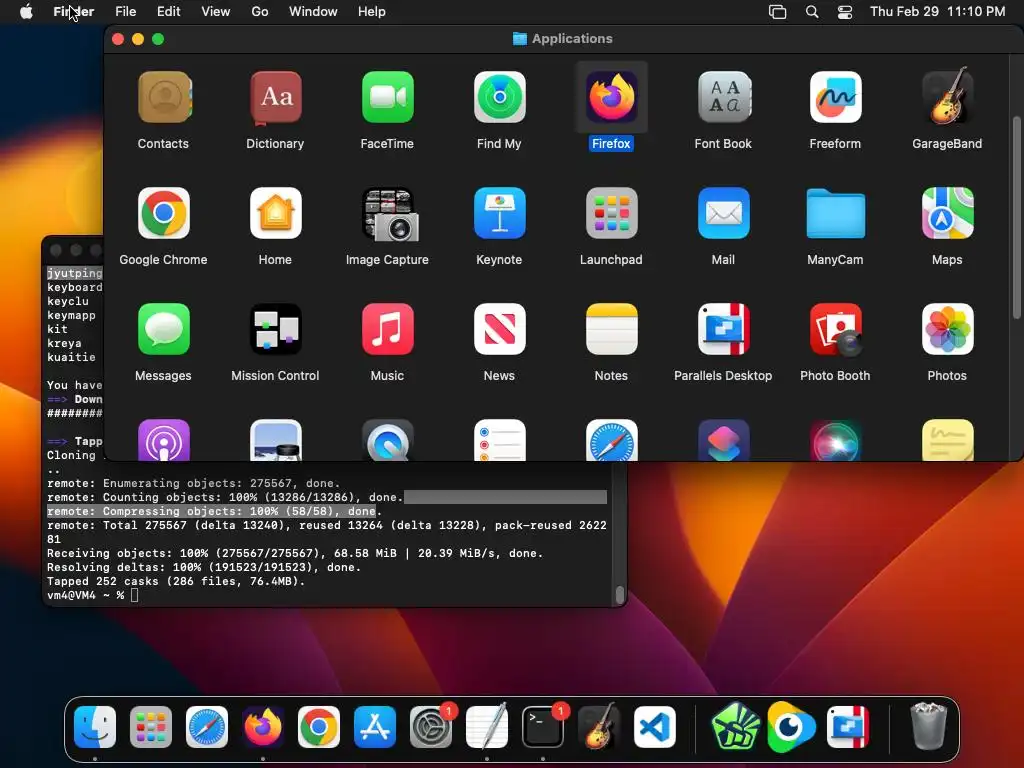Viewport: 1024px width, 768px height.
Task: Open the Freeform app icon
Action: tap(835, 98)
